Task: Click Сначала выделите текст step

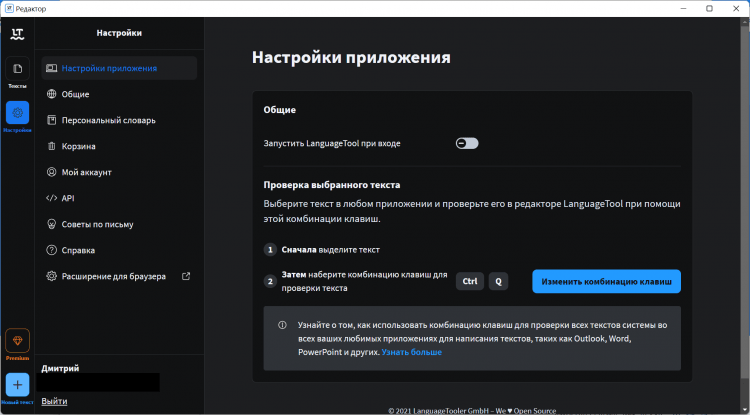Action: coord(331,250)
